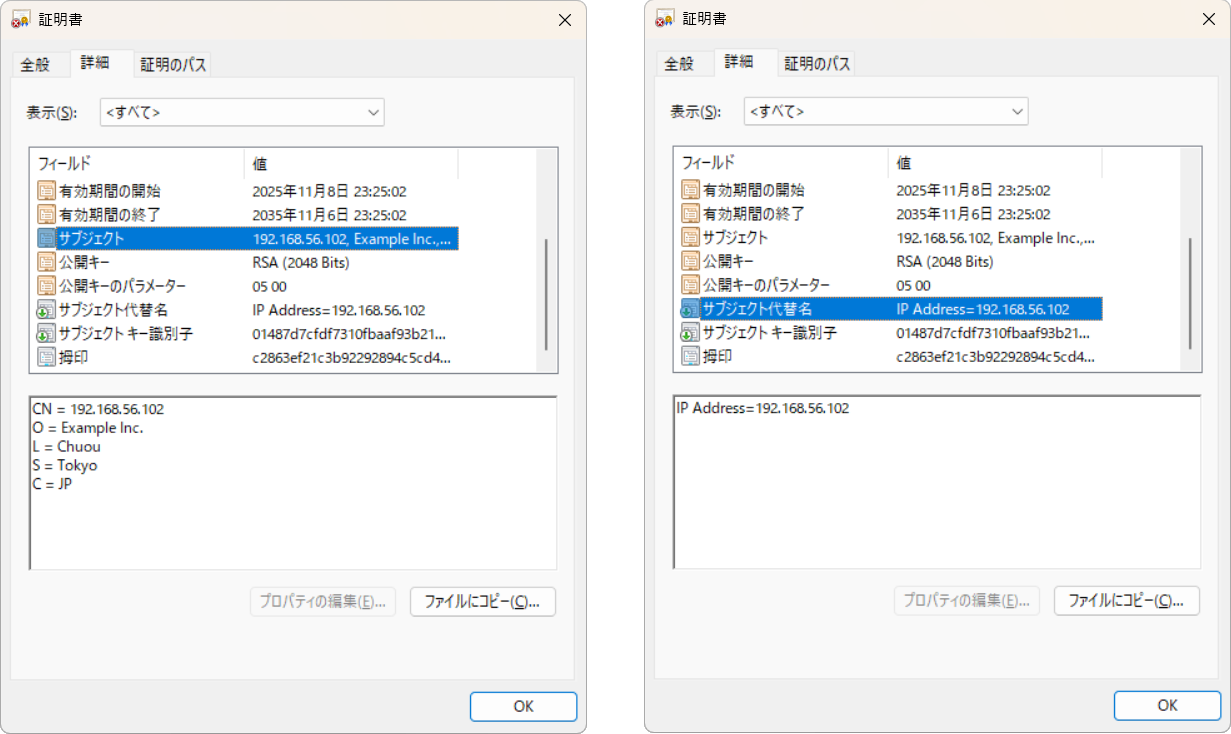Screen dimensions: 1231x734
Task: Open the 証明のパス tab in right dialog
Action: 817,64
